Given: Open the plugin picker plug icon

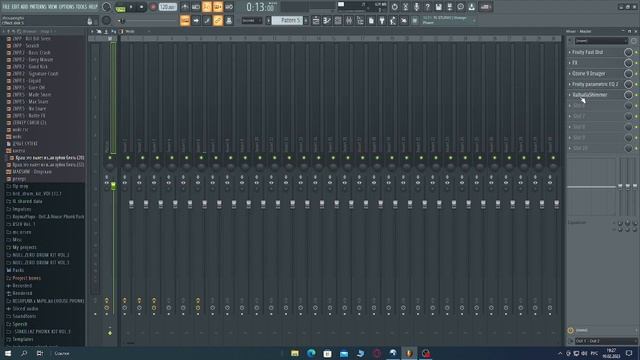Looking at the screenshot, I should [x=382, y=20].
